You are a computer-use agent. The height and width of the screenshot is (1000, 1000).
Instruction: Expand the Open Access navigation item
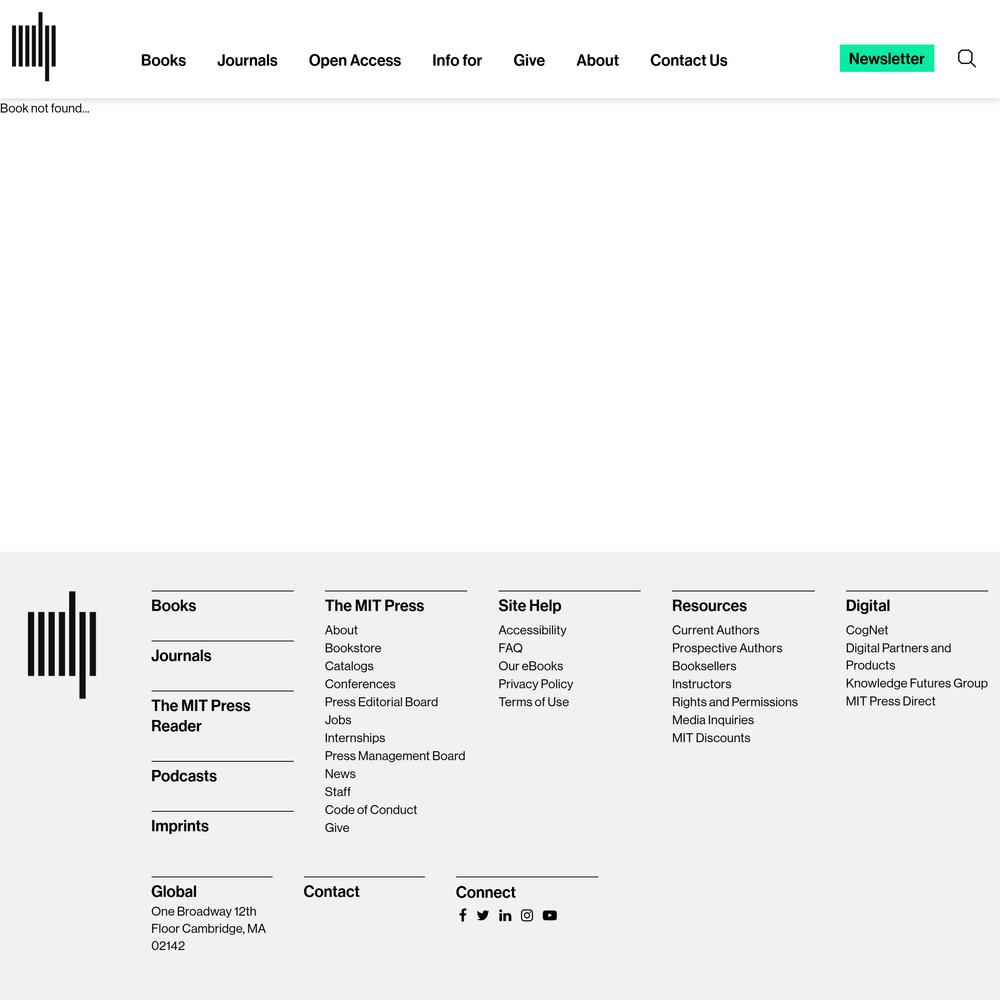click(354, 60)
